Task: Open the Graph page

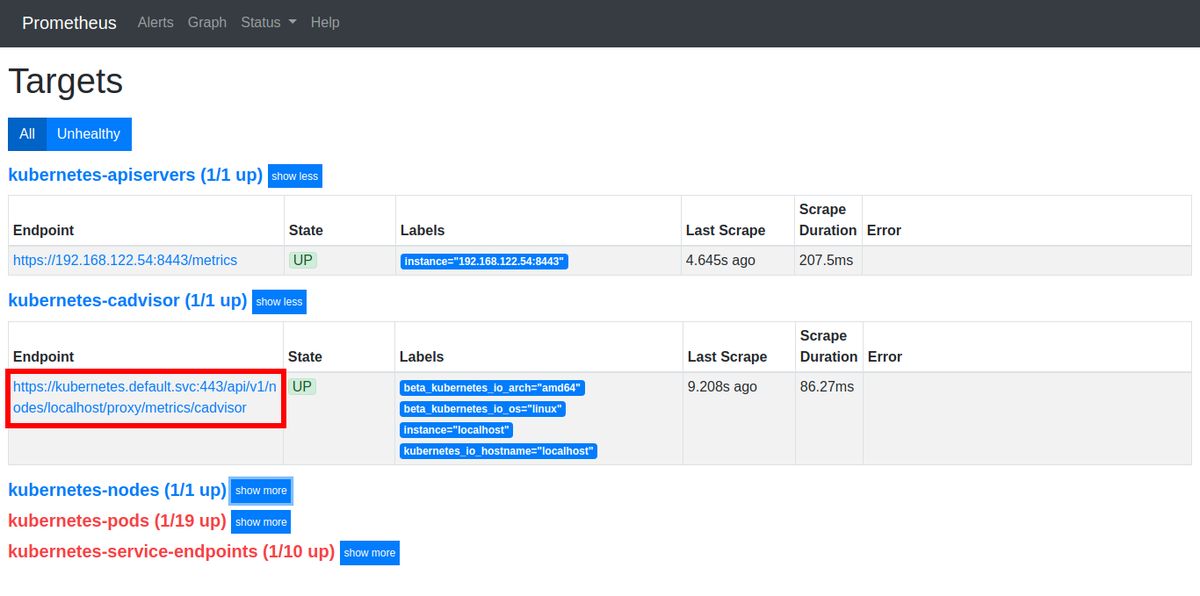Action: 207,22
